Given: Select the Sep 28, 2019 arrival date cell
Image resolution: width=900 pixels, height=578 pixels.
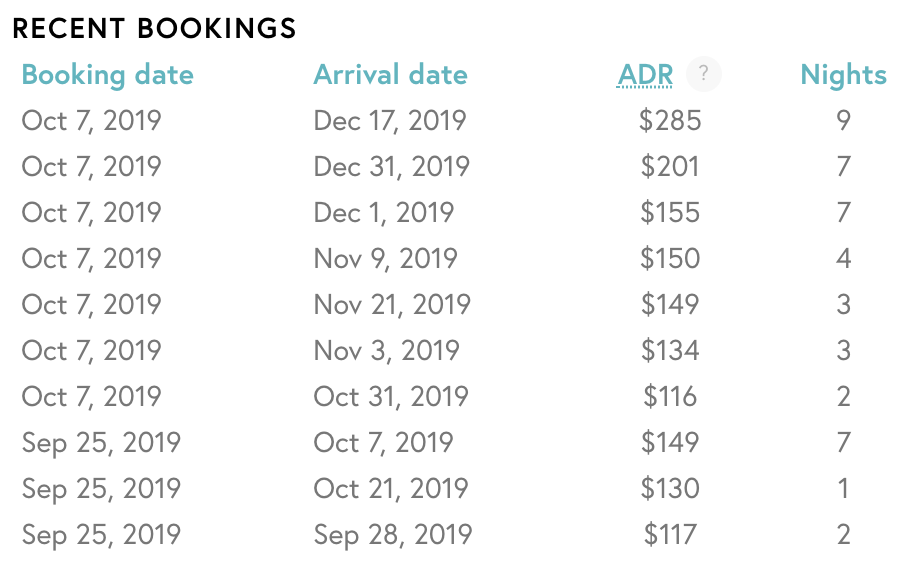Looking at the screenshot, I should coord(393,534).
